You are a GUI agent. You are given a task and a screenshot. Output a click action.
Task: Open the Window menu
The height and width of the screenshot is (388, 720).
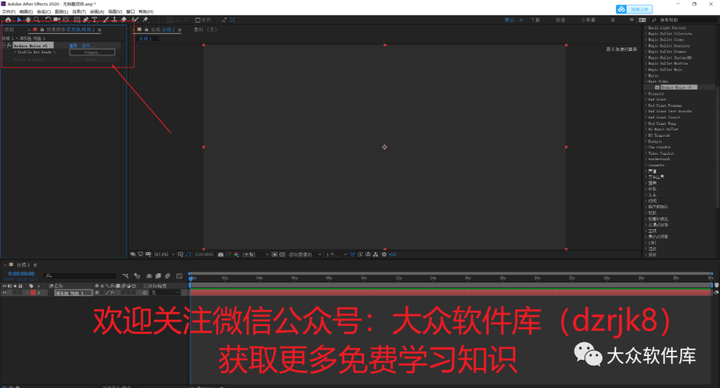pos(130,11)
